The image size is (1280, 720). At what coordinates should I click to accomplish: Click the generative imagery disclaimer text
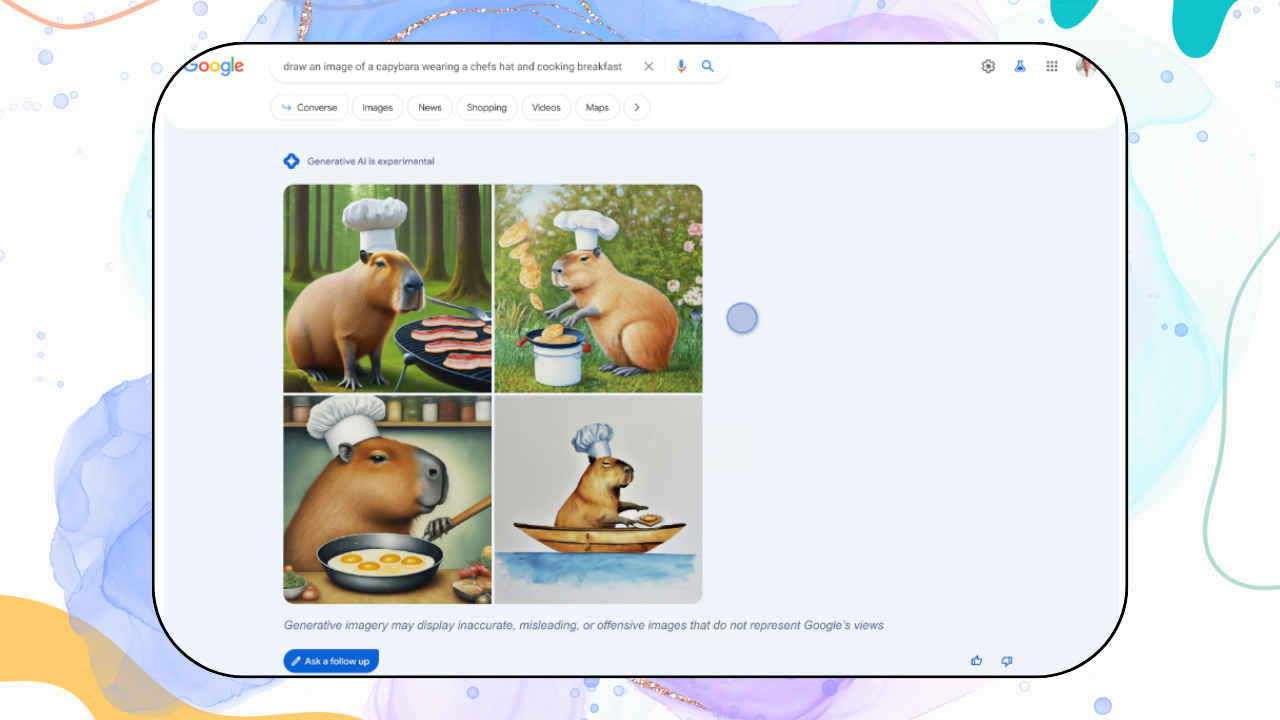pyautogui.click(x=584, y=625)
